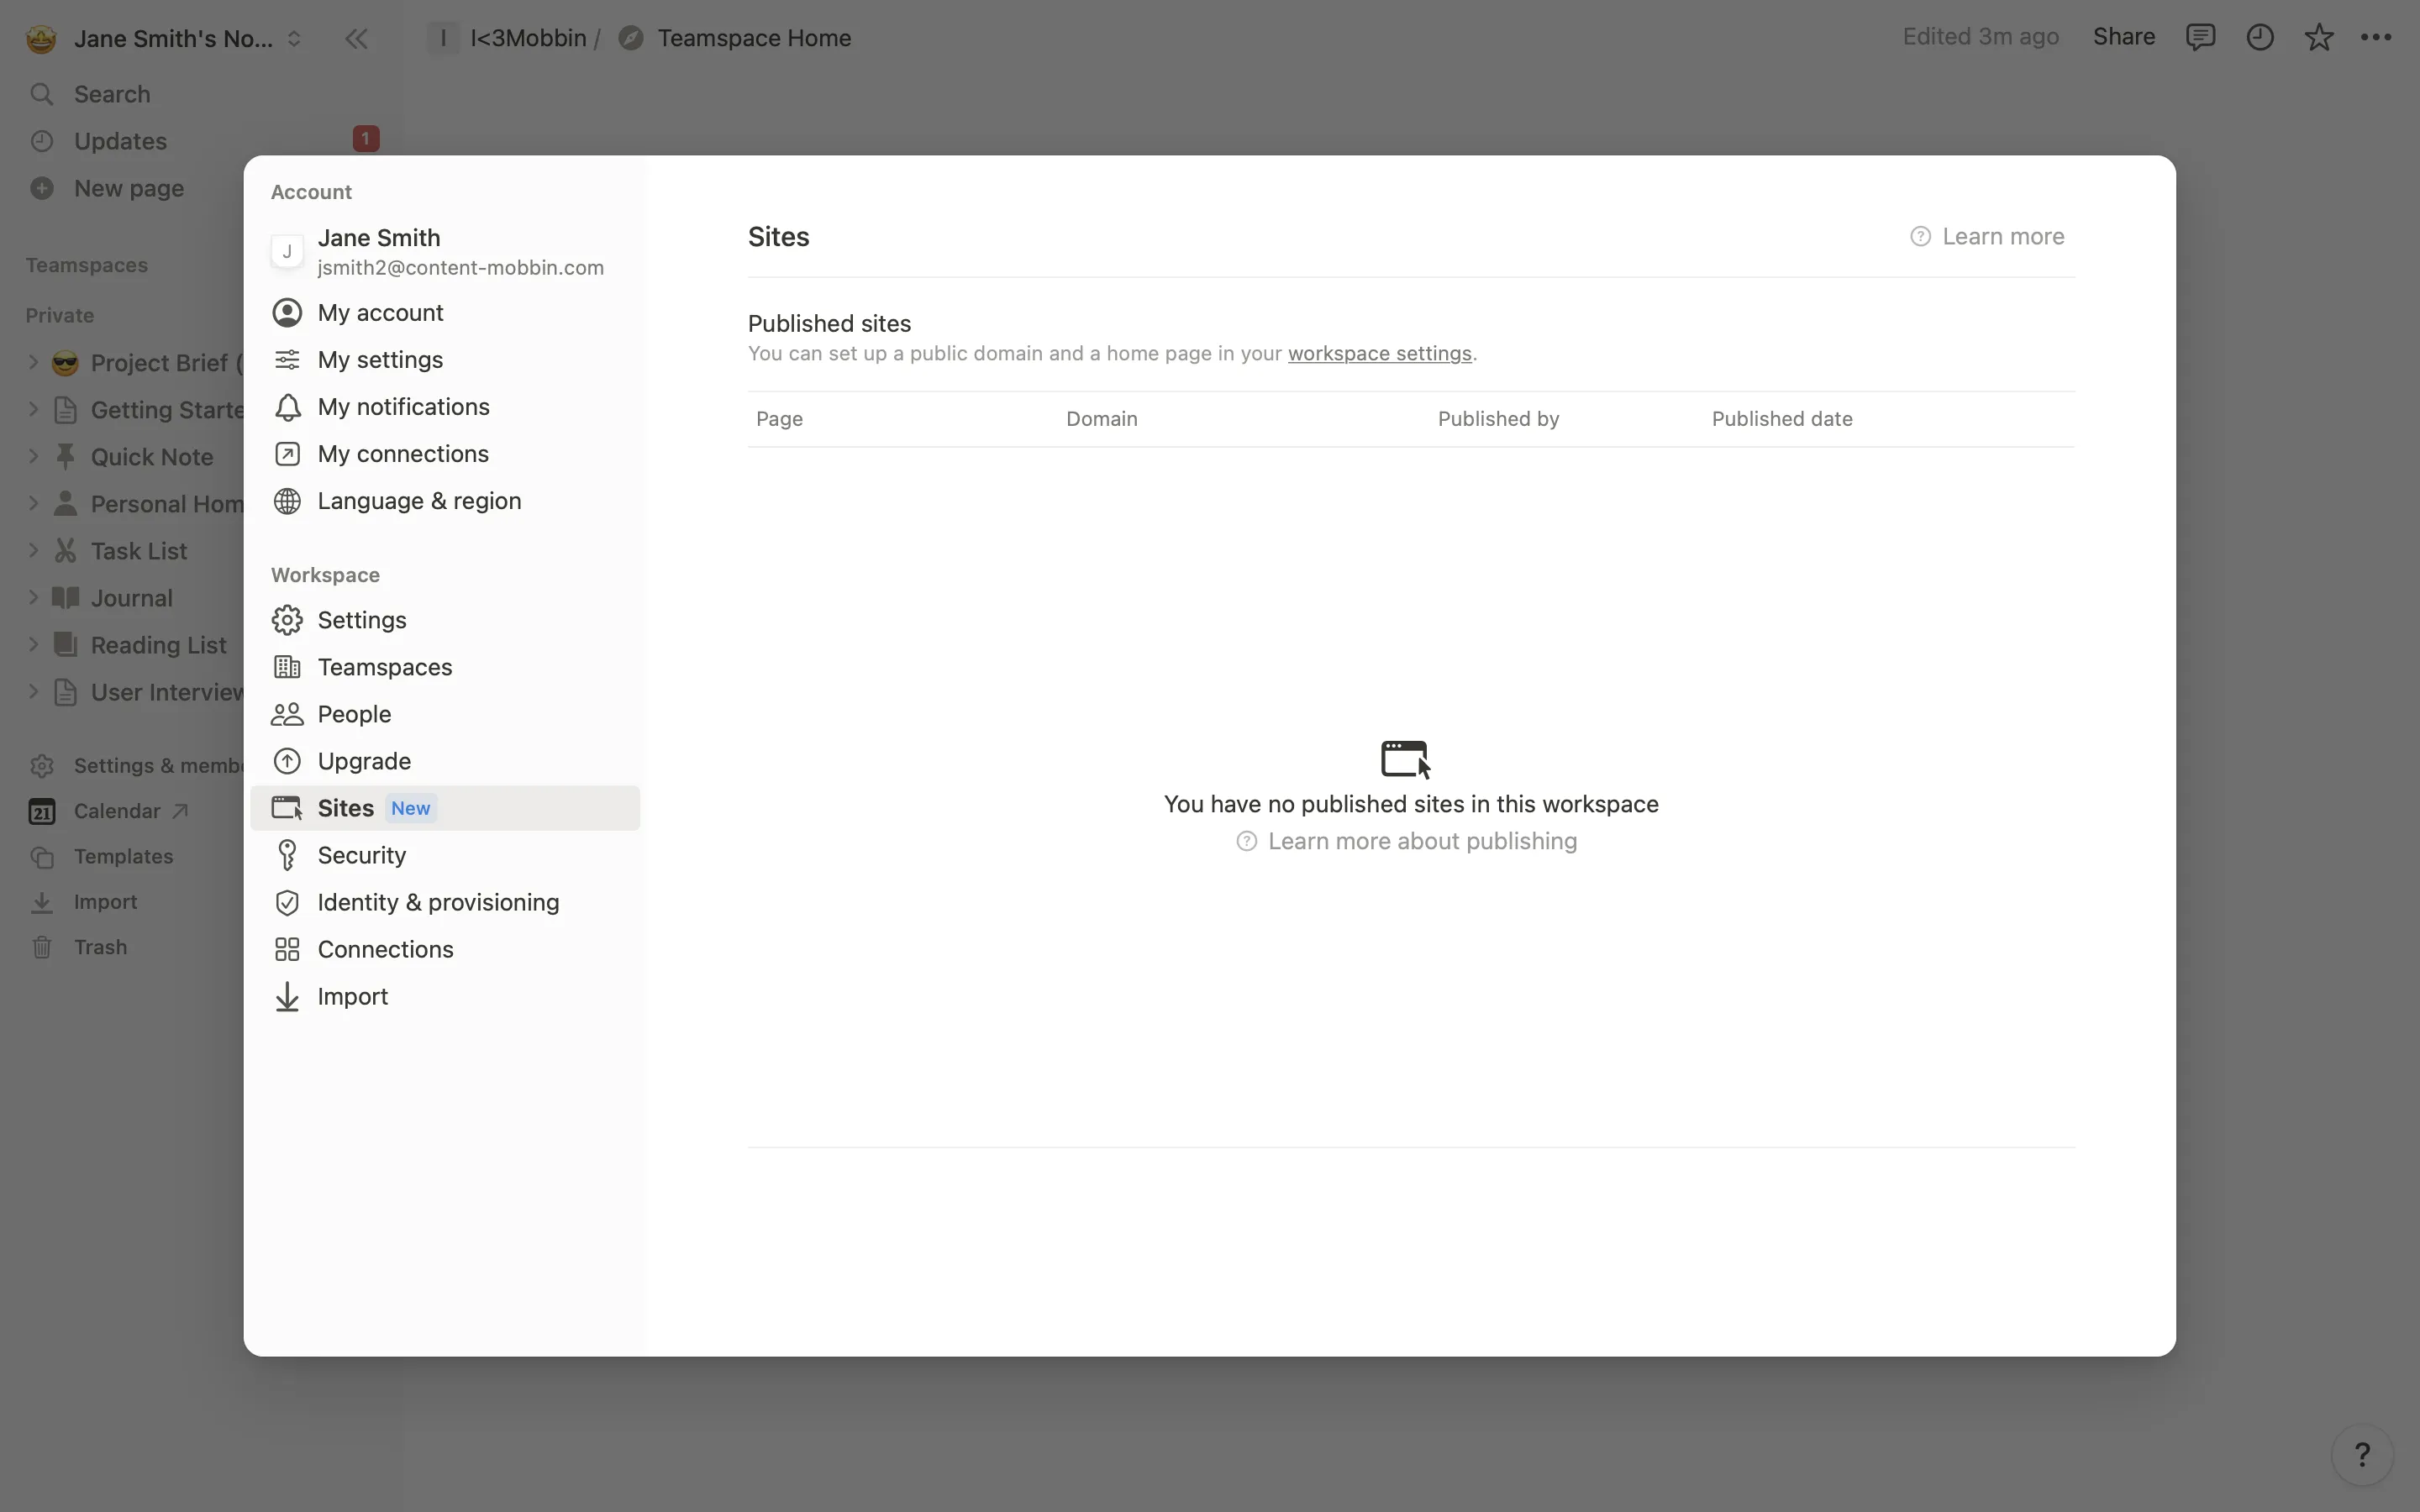Viewport: 2420px width, 1512px height.
Task: Click Learn more about publishing
Action: coord(1421,841)
